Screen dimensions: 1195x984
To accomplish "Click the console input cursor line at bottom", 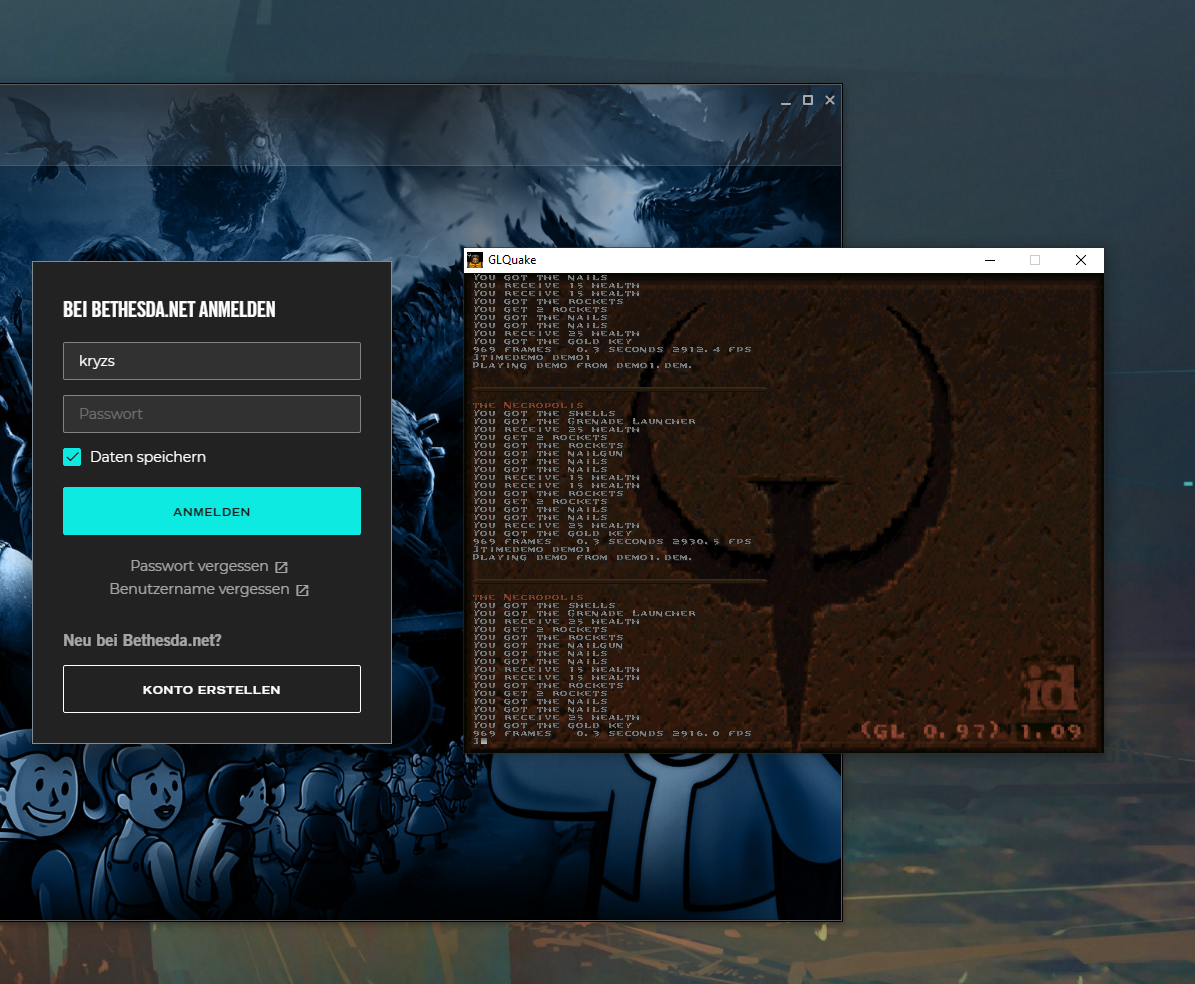I will (x=480, y=742).
